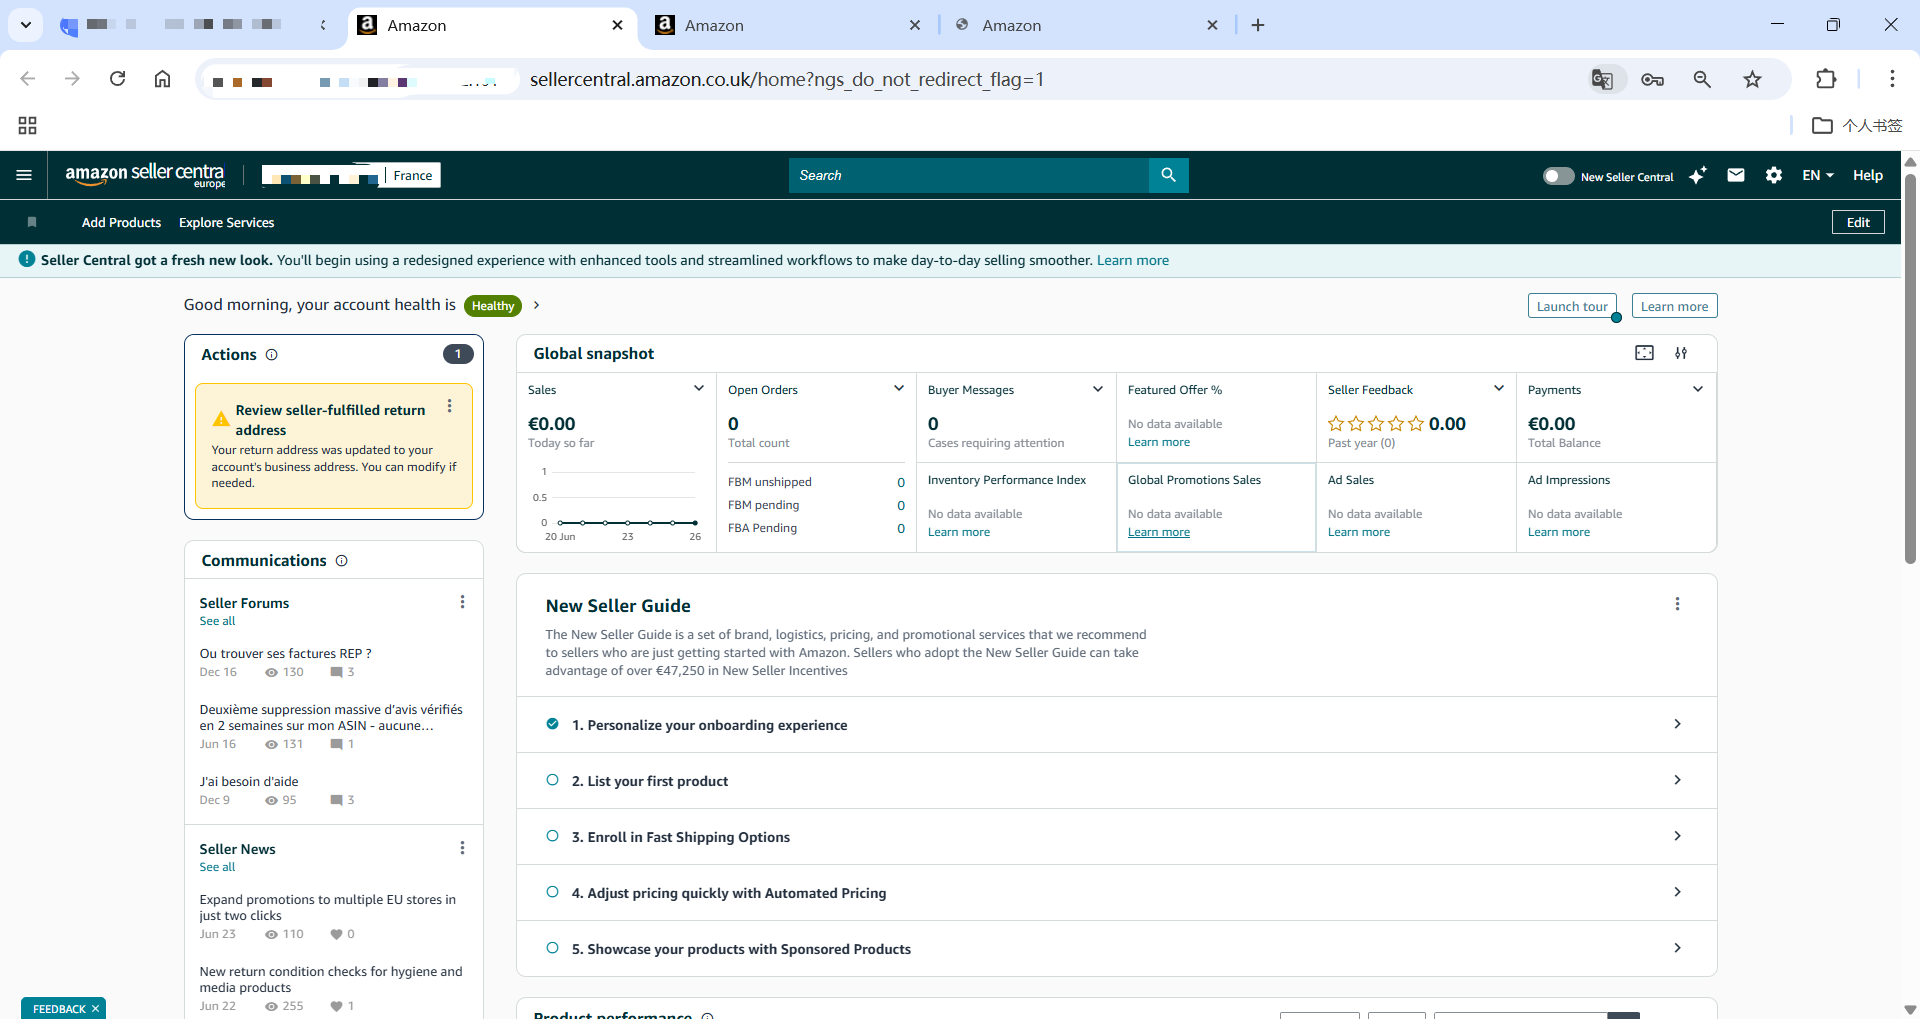Image resolution: width=1920 pixels, height=1019 pixels.
Task: Open Seller Forums See all link
Action: click(x=217, y=621)
